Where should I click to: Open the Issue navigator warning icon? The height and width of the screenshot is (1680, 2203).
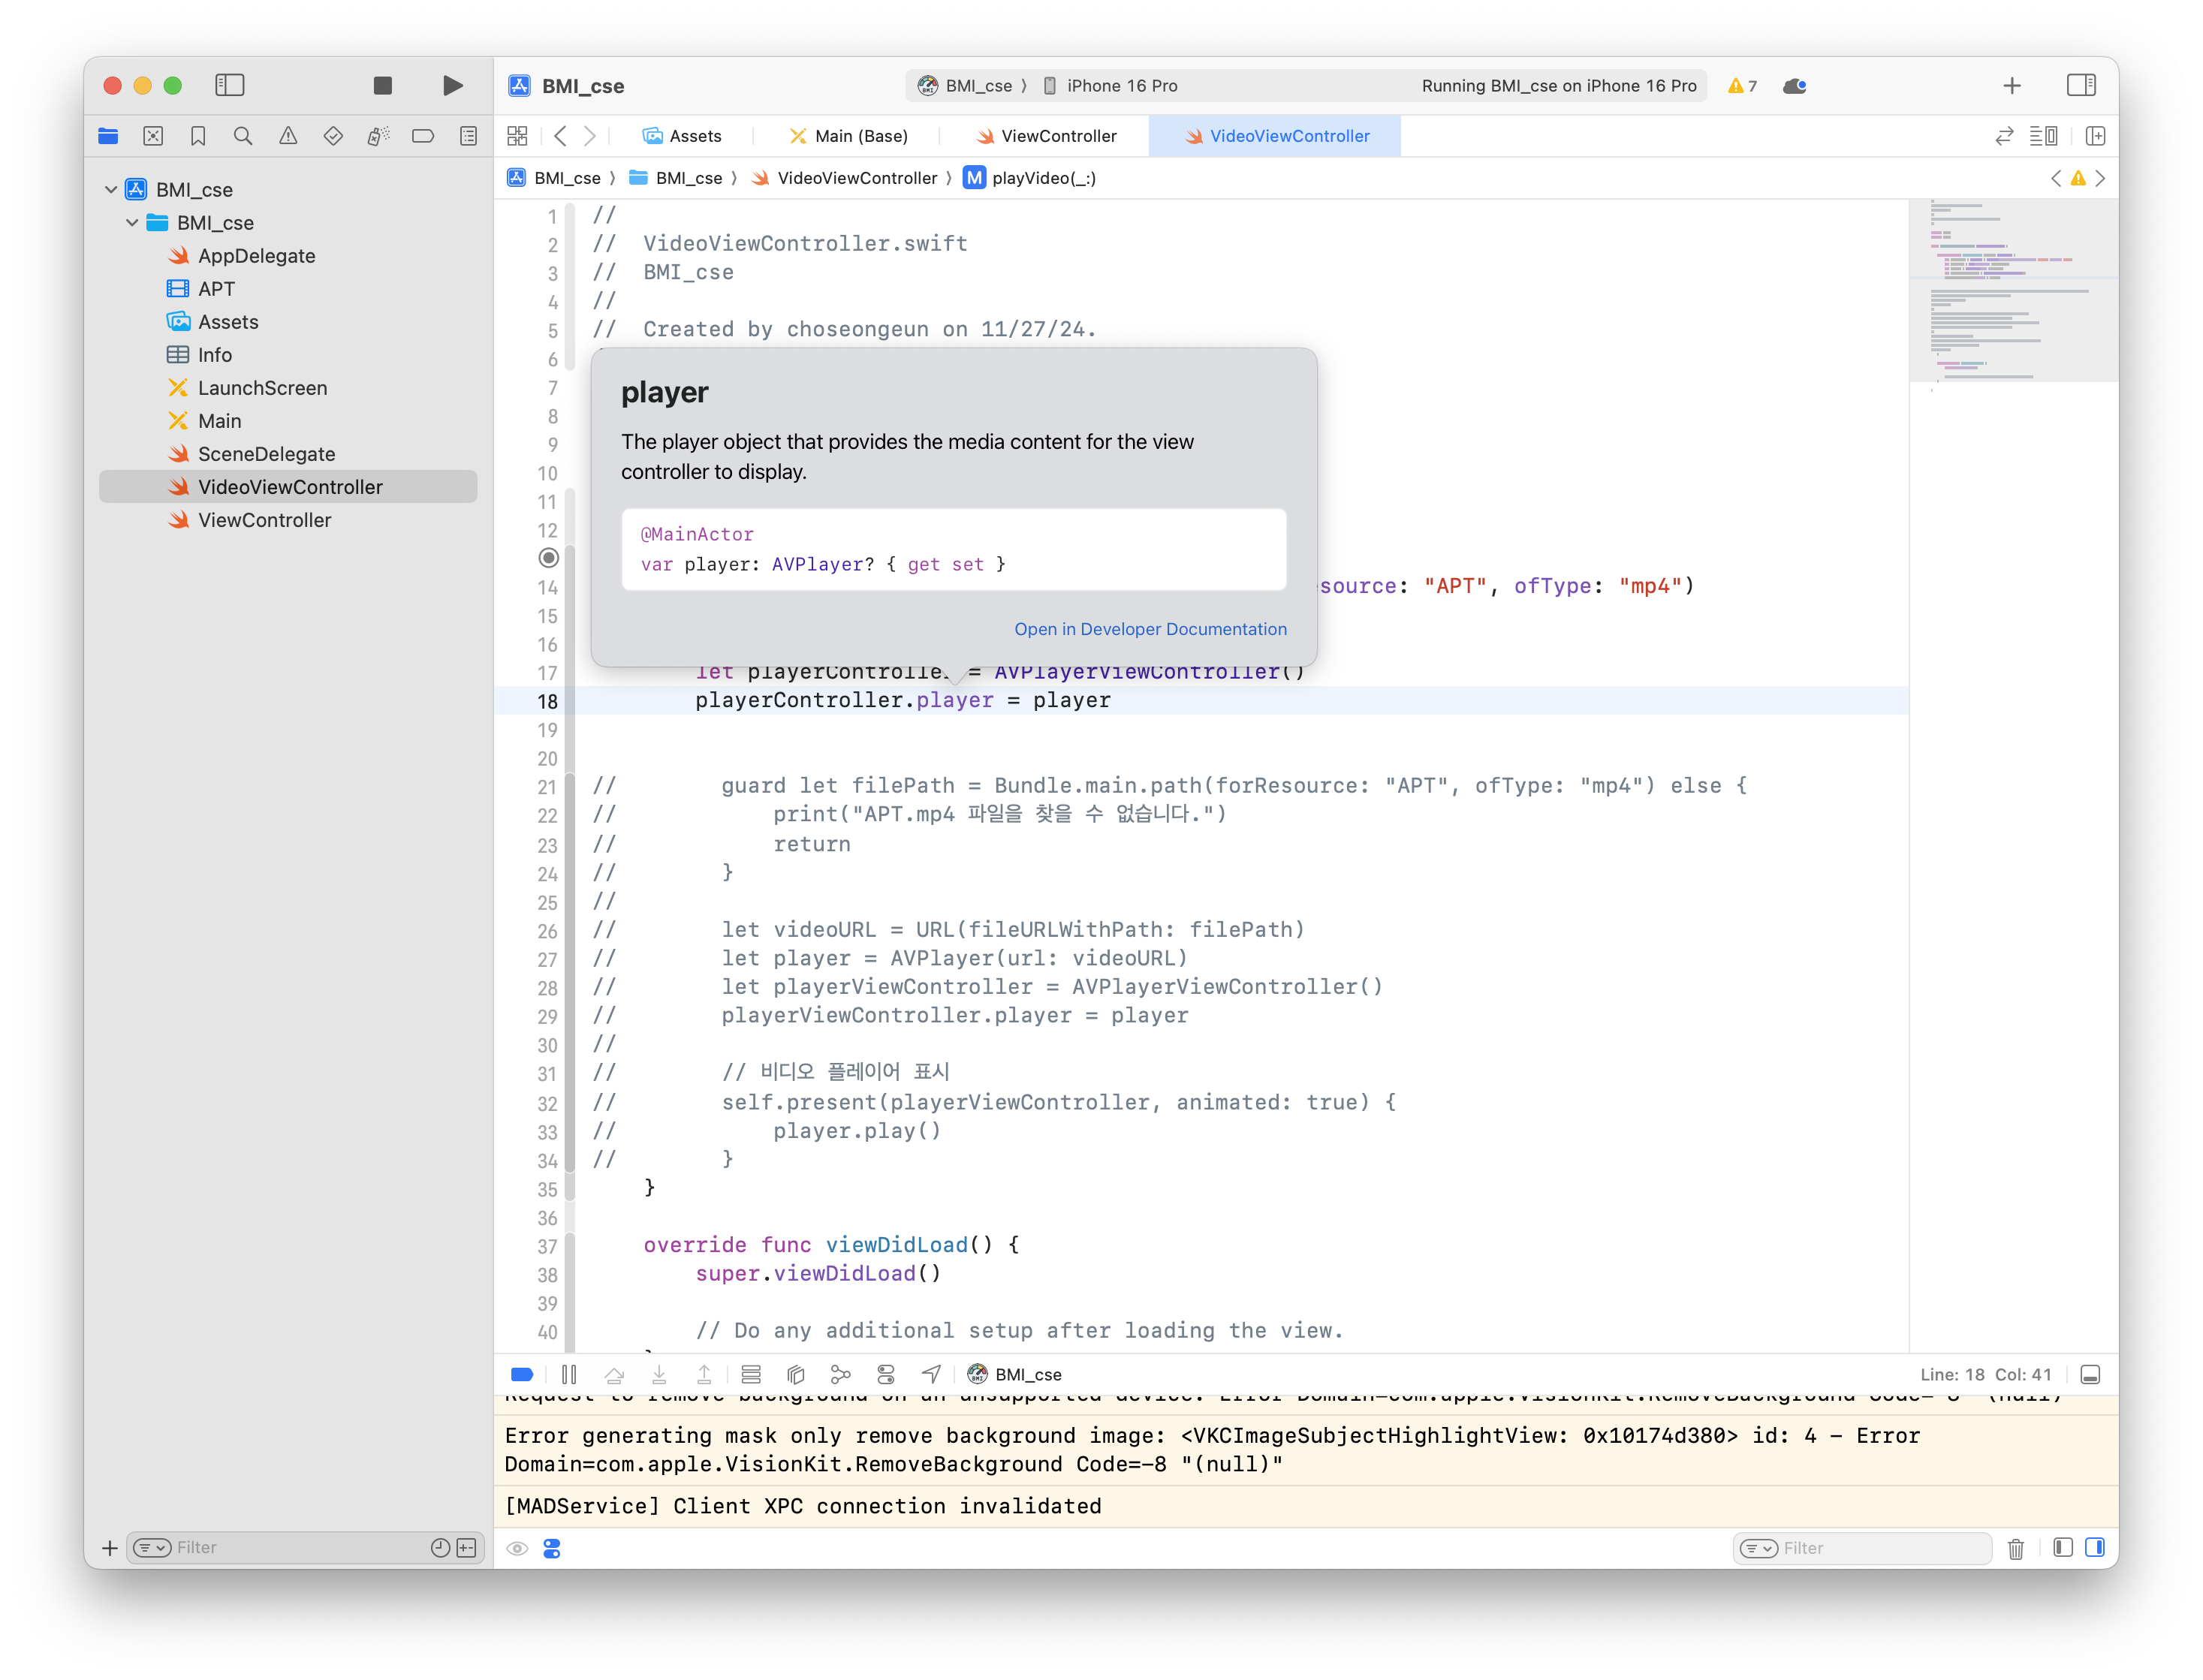(288, 136)
